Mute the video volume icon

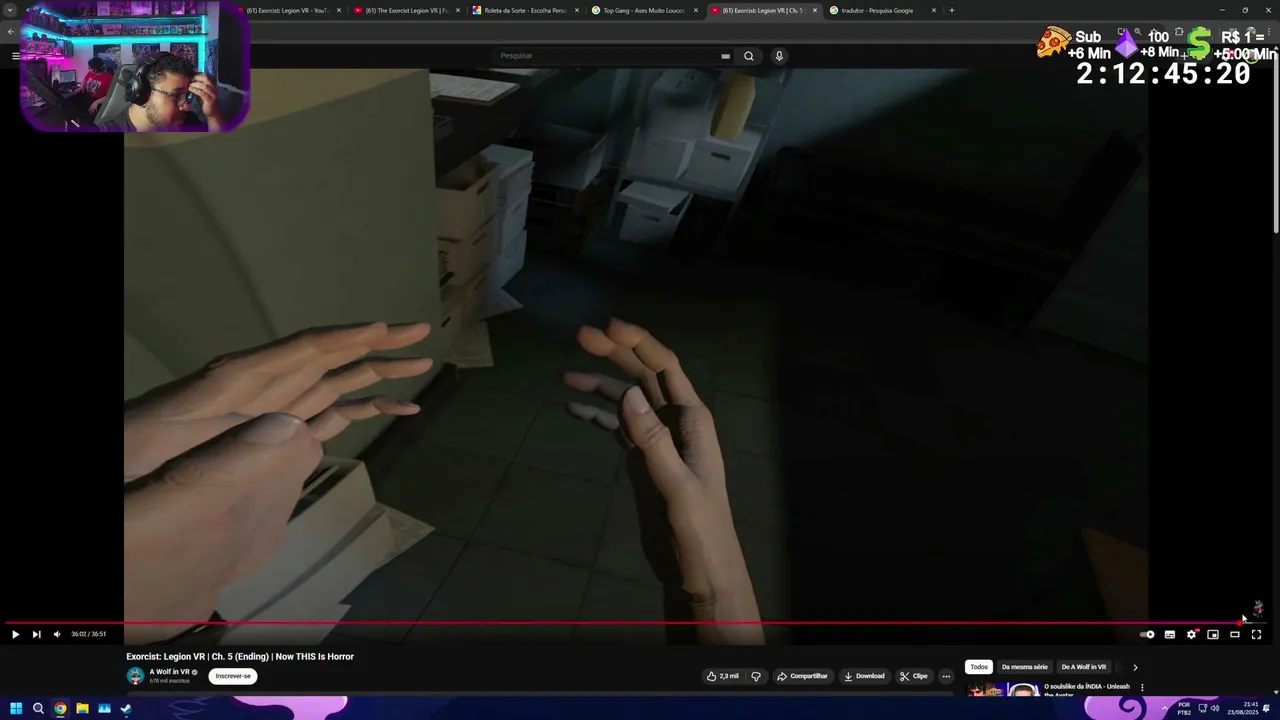(x=57, y=634)
